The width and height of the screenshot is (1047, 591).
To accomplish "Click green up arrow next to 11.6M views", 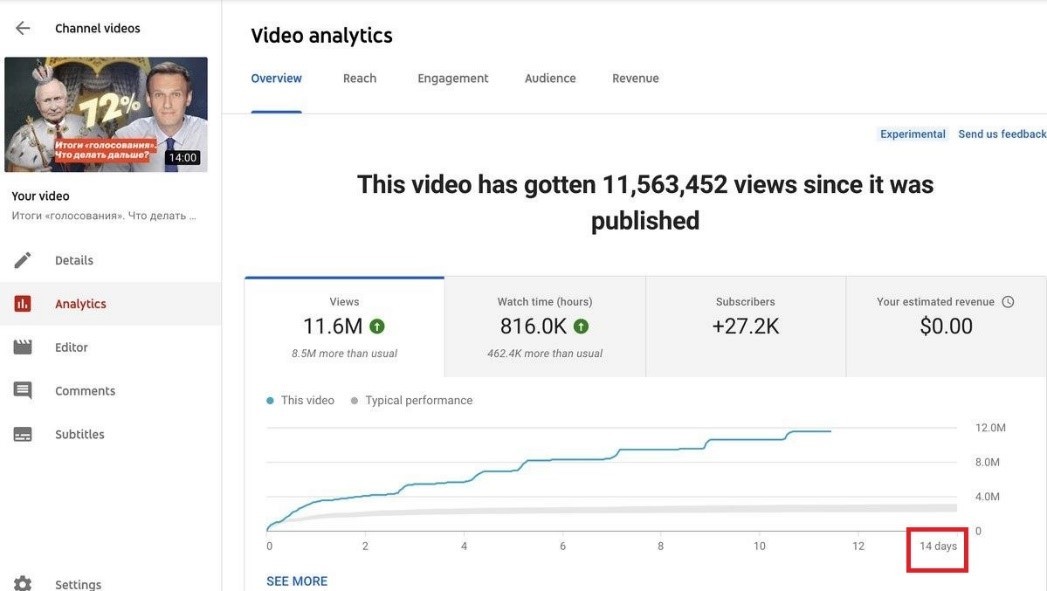I will [x=377, y=326].
